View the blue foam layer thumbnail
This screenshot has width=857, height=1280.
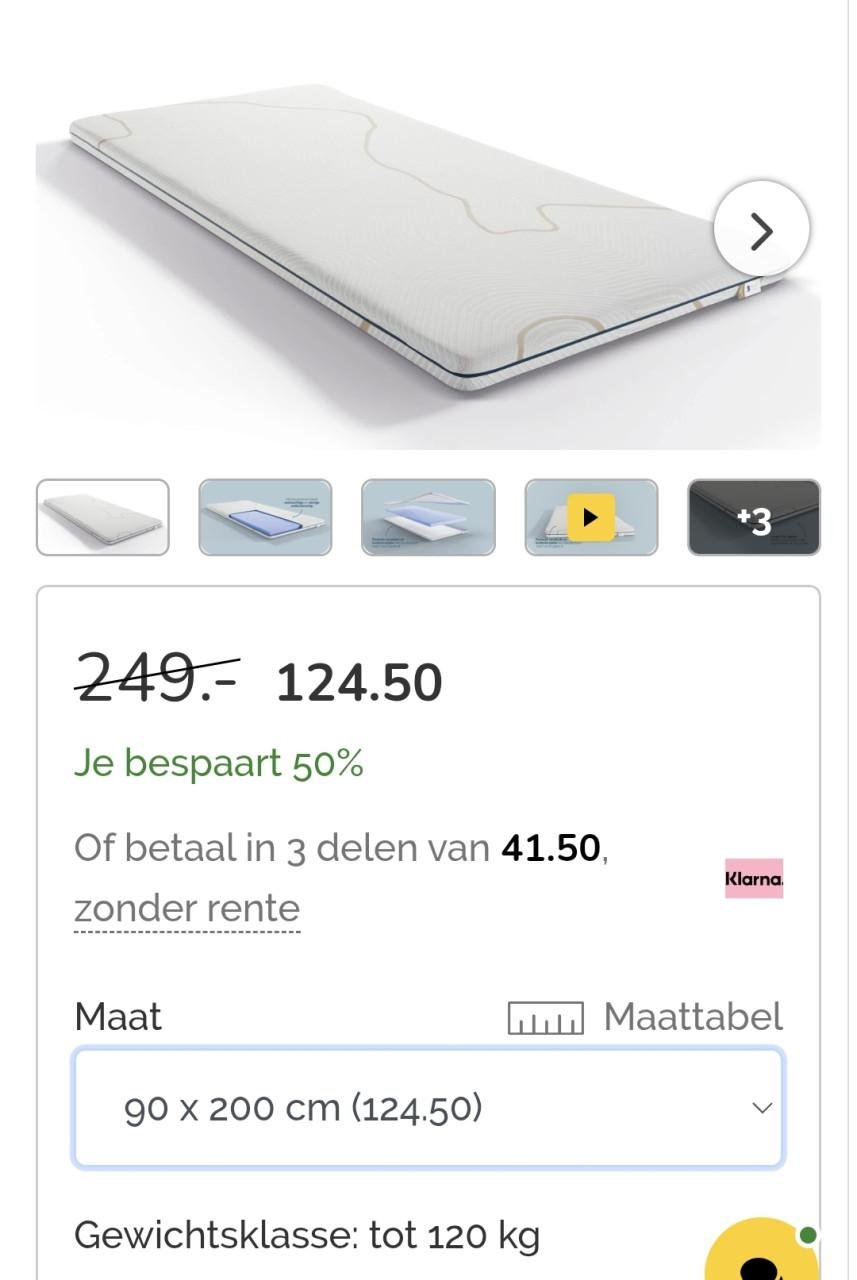pos(265,518)
